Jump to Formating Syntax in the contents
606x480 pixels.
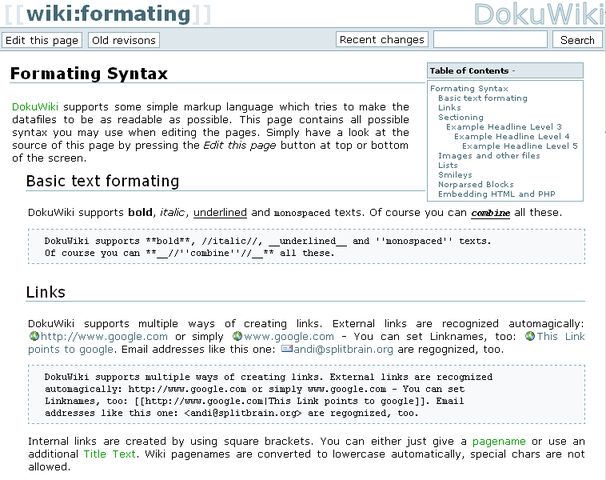coord(469,89)
